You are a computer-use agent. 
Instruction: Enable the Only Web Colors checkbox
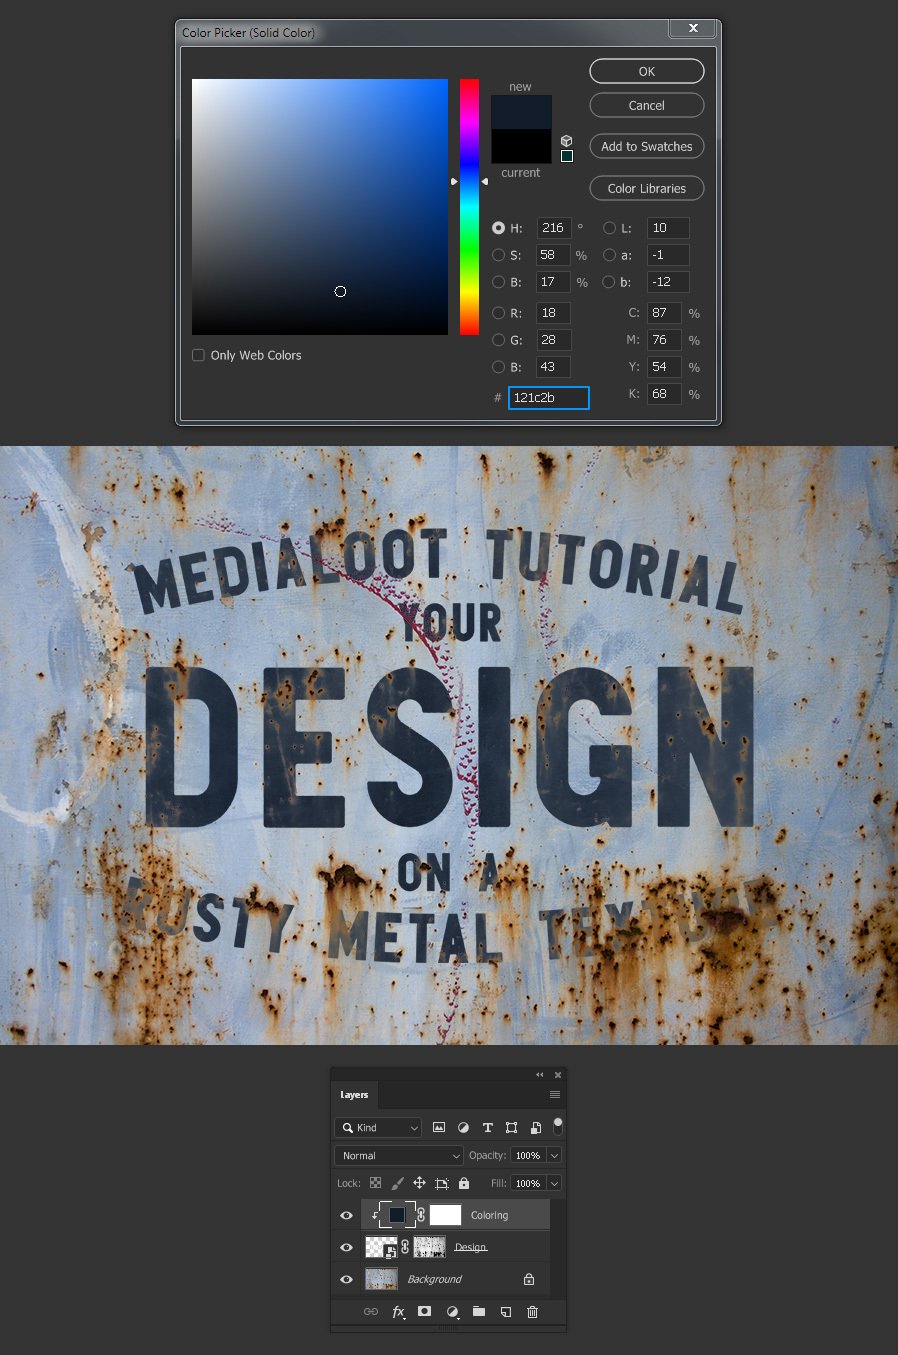coord(198,355)
